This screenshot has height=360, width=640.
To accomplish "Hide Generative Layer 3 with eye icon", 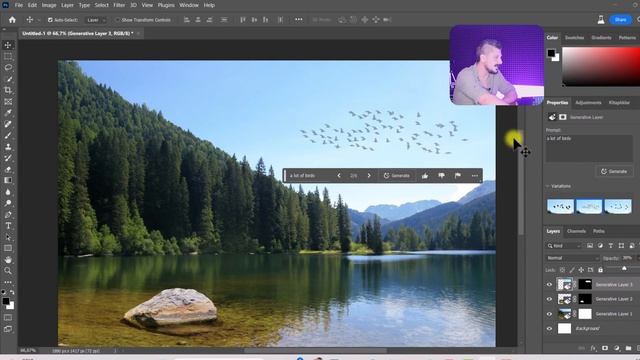I will tap(549, 284).
